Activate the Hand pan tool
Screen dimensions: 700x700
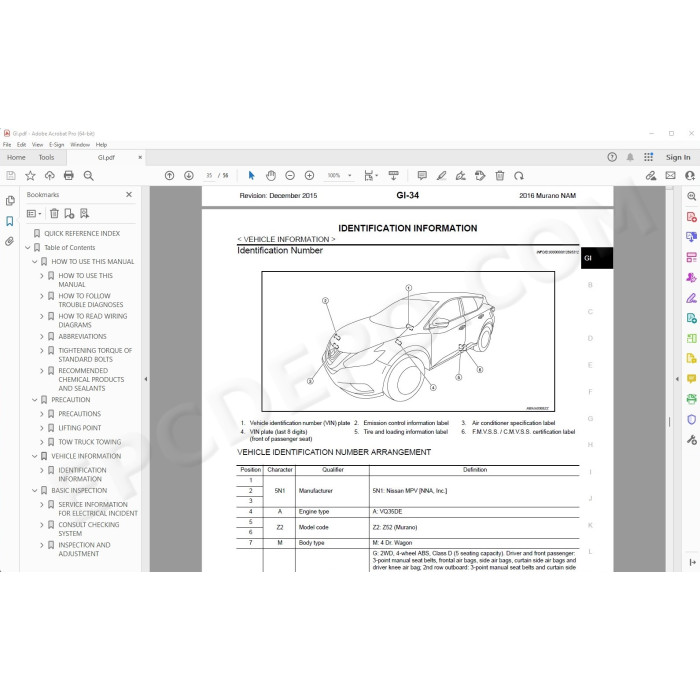tap(271, 175)
